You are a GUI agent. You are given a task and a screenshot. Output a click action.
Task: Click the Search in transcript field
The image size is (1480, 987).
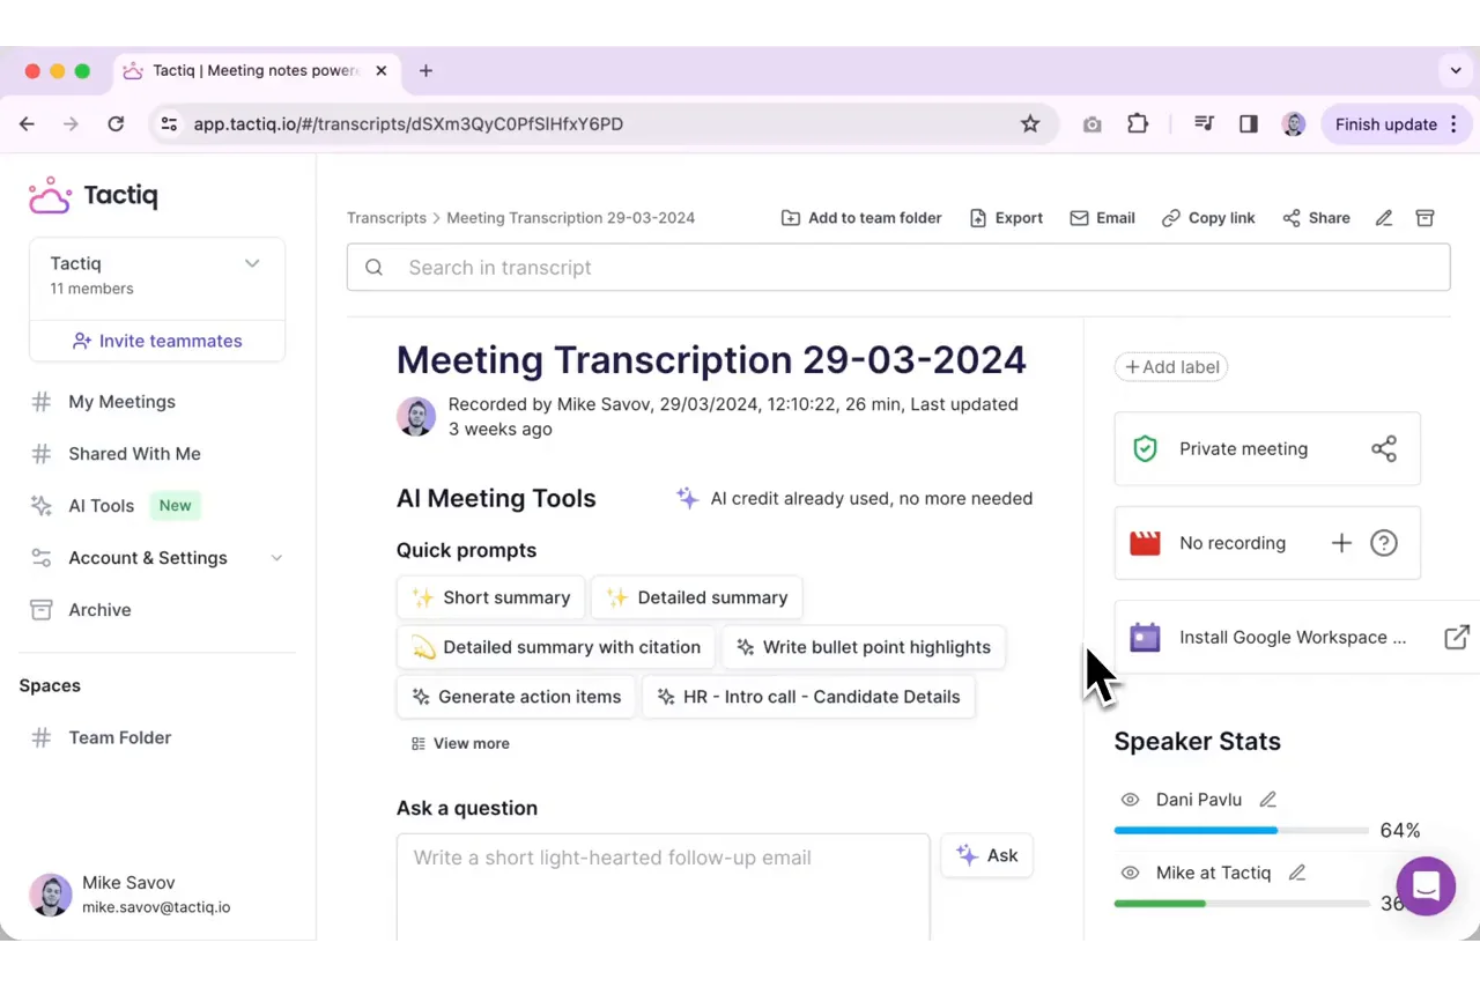(700, 267)
